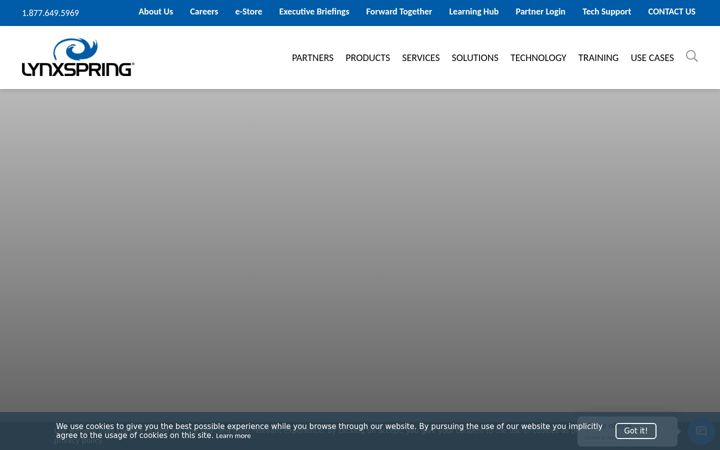This screenshot has width=720, height=450.
Task: Open the chat bubble icon
Action: 701,431
